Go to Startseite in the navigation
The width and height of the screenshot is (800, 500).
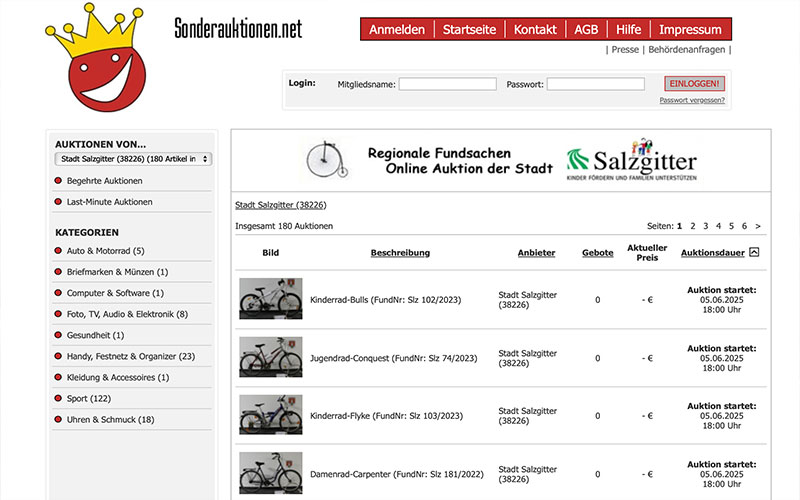pos(469,30)
